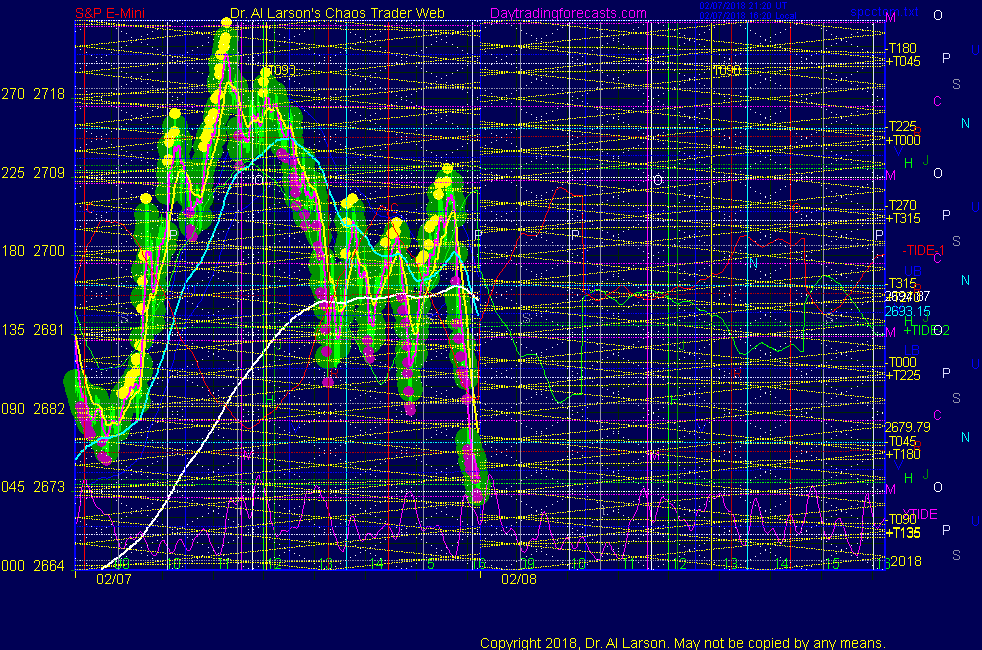Click the '-T090' level label
Image resolution: width=982 pixels, height=650 pixels.
902,520
